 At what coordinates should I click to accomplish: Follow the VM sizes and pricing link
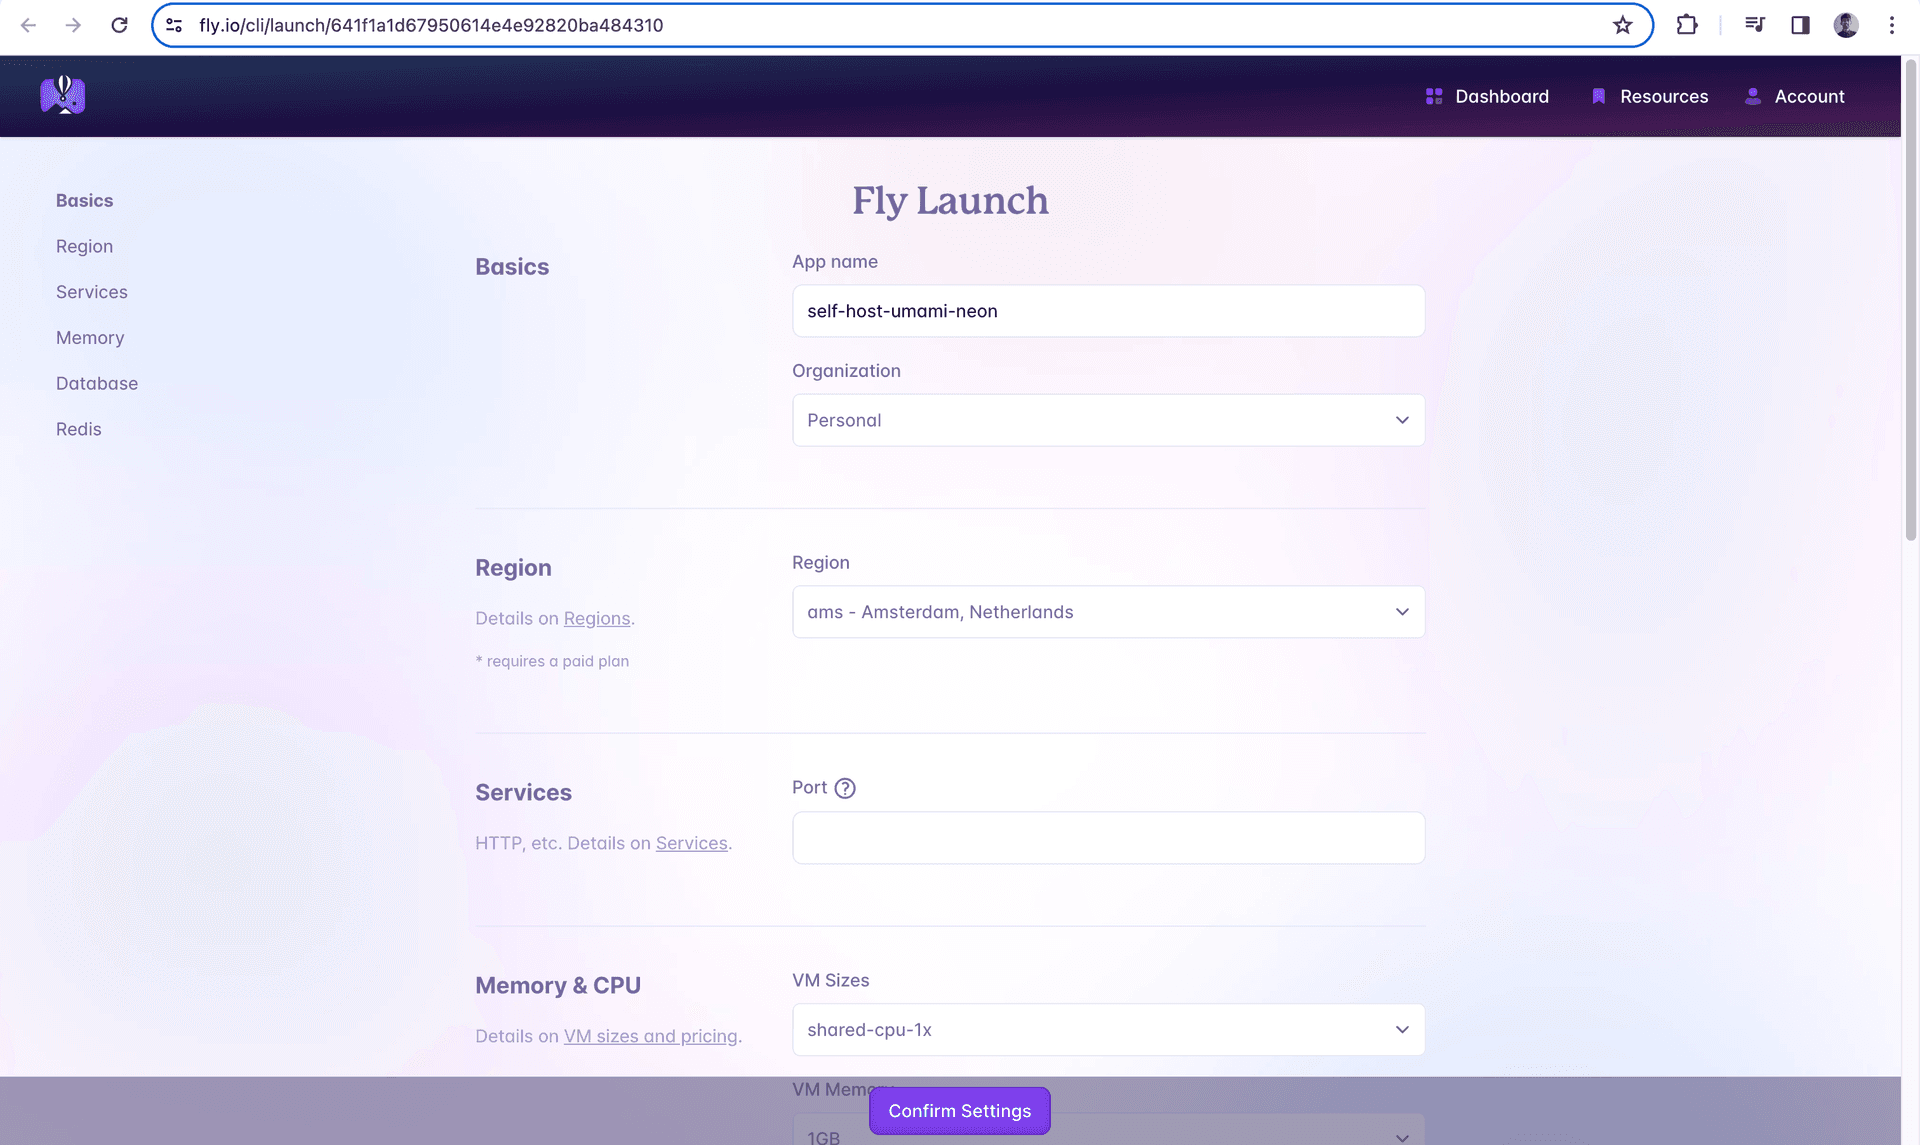tap(650, 1036)
